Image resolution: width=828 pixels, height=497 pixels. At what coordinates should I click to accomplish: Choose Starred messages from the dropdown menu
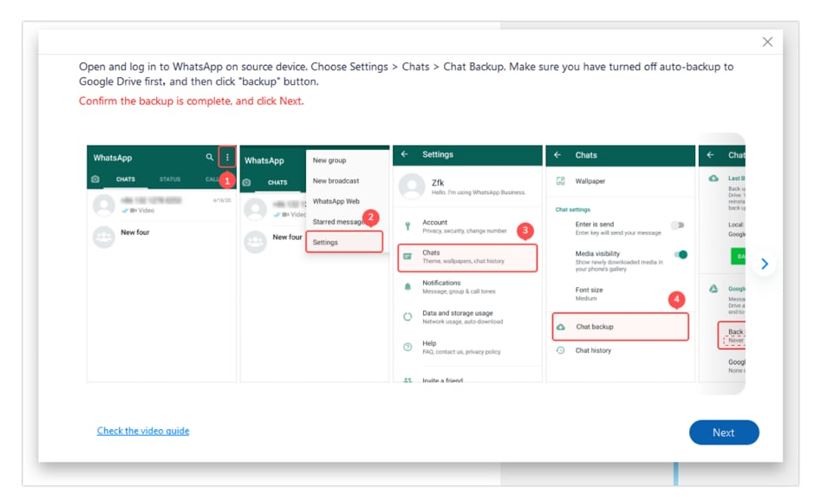(x=338, y=222)
